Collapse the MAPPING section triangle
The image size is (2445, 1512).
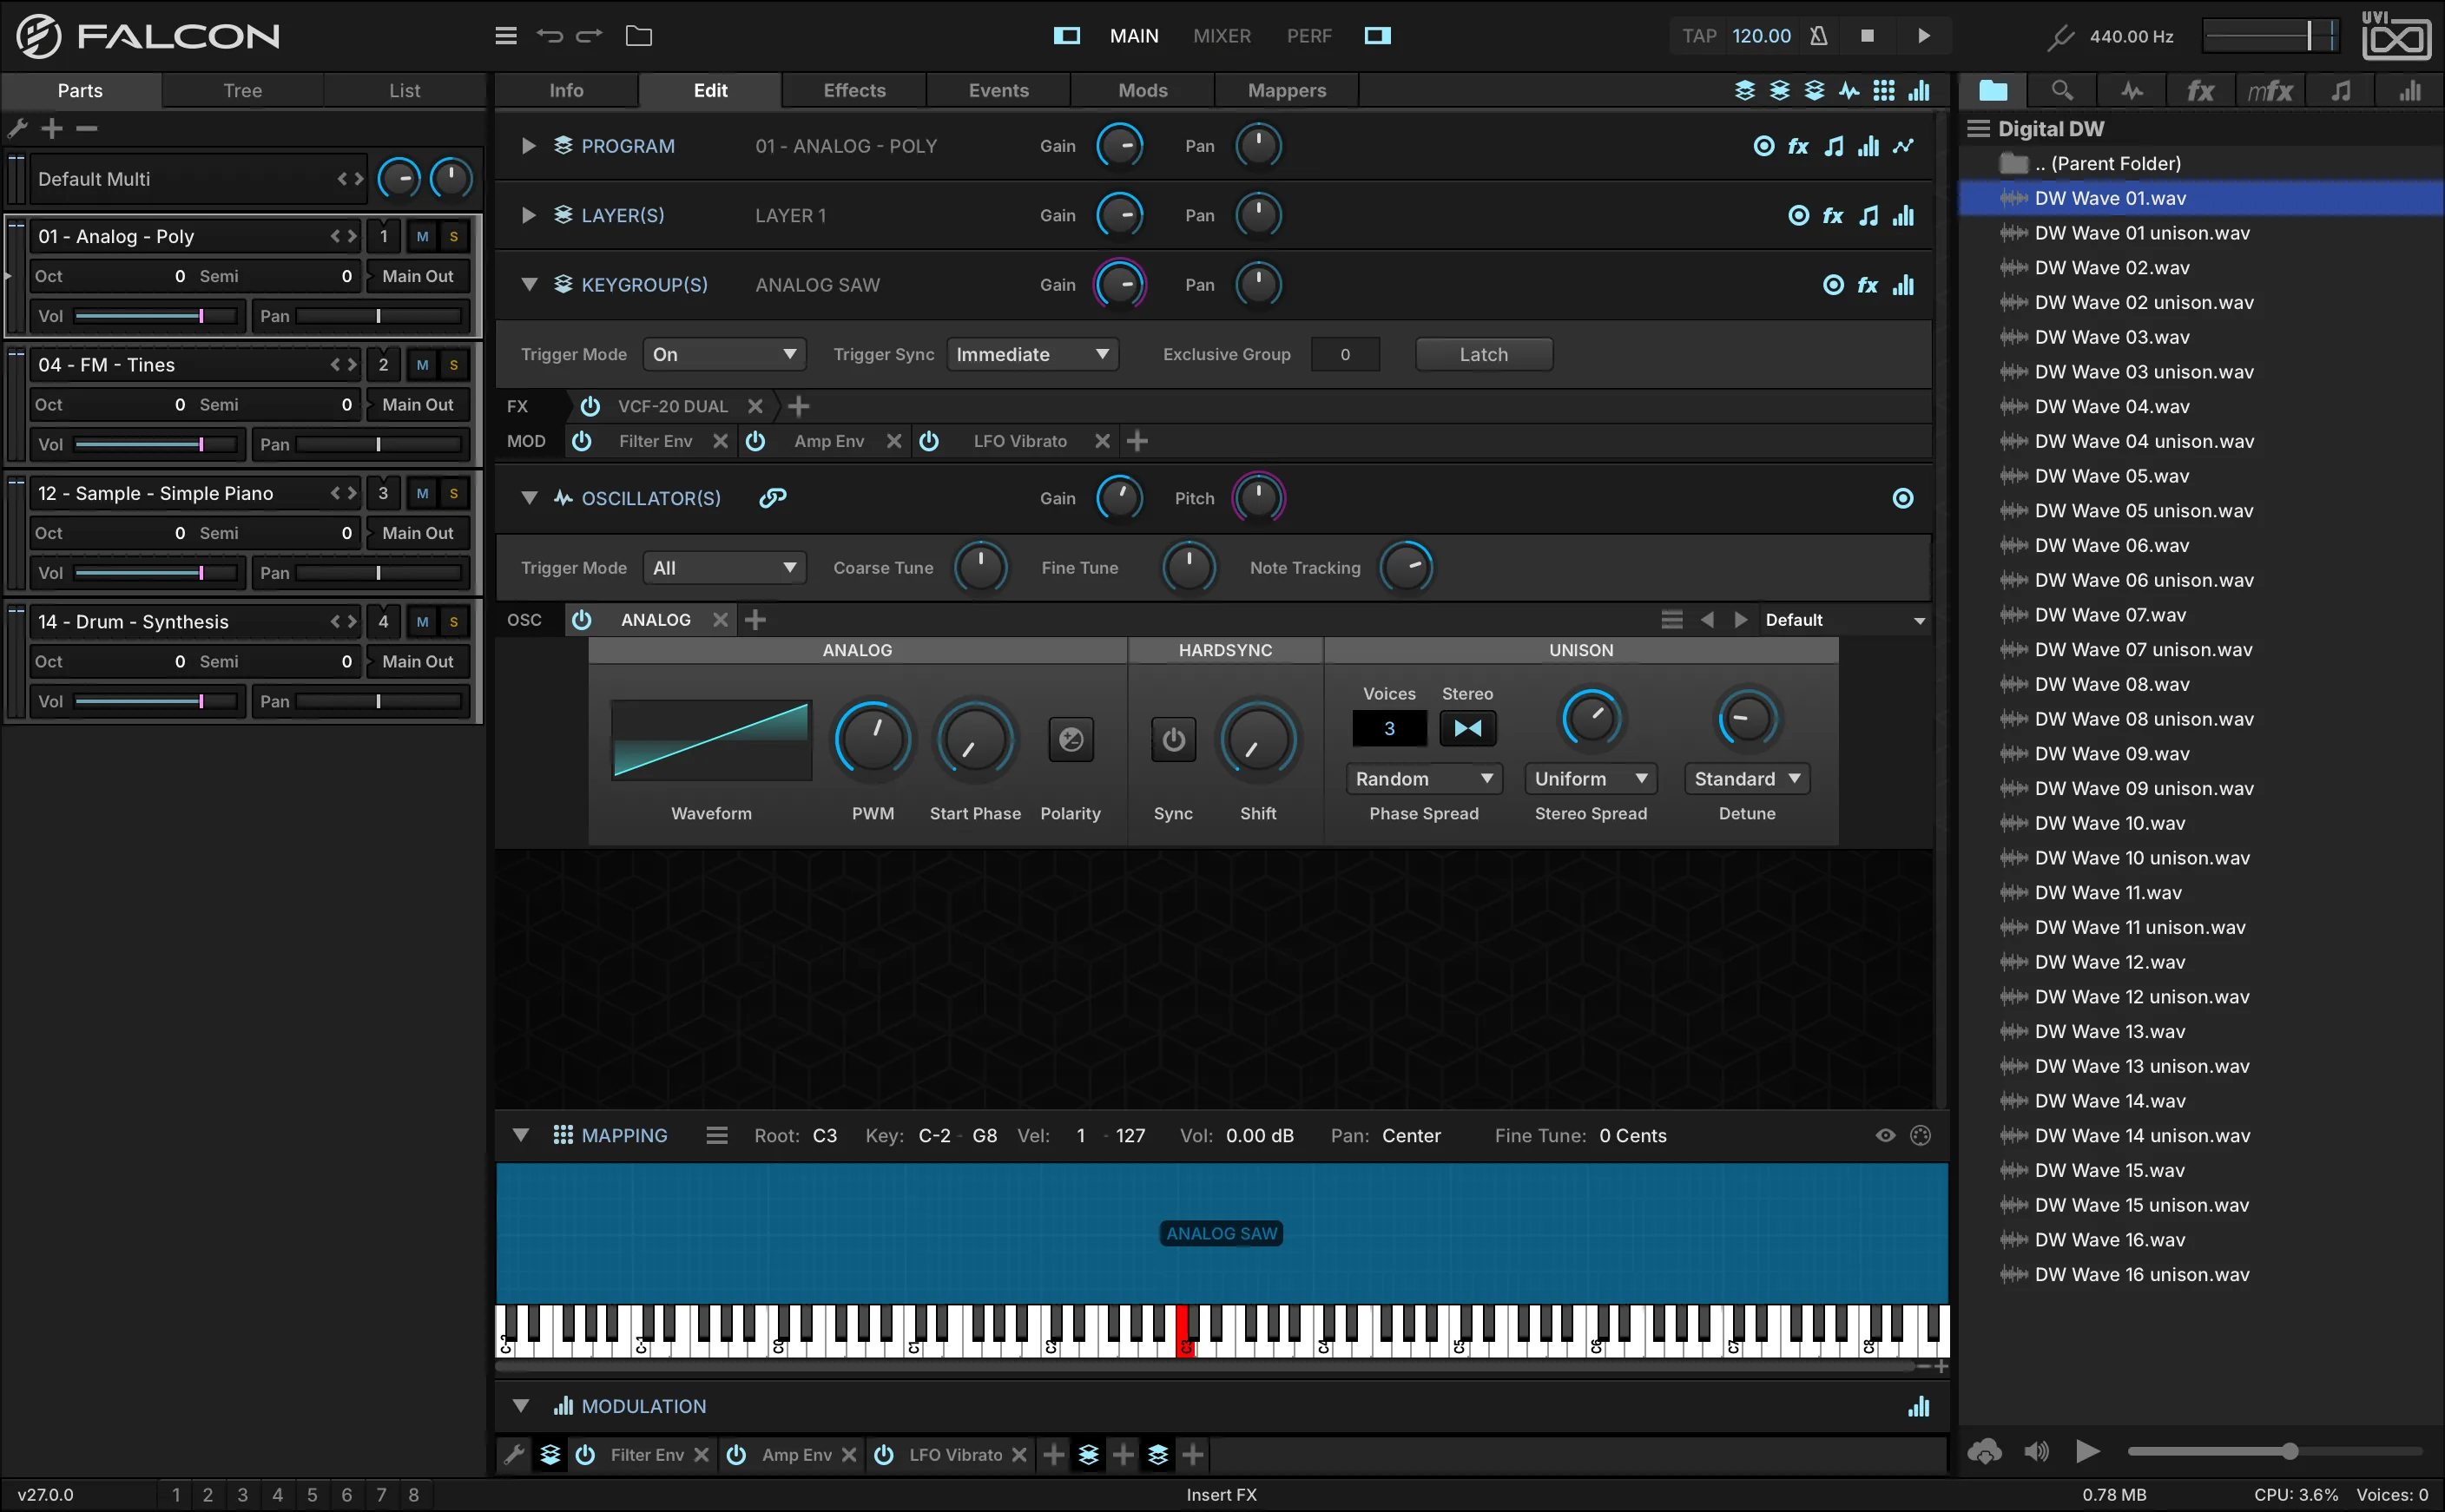pos(520,1135)
